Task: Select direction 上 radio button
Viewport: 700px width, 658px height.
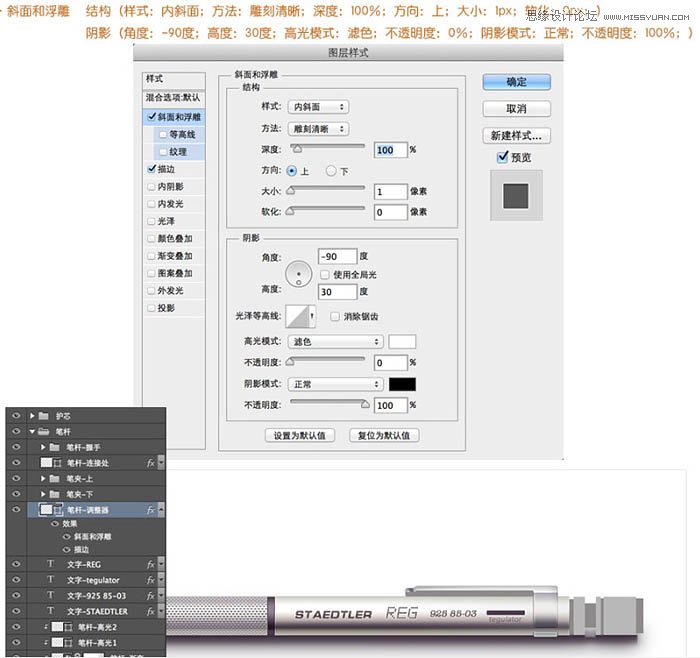Action: 292,171
